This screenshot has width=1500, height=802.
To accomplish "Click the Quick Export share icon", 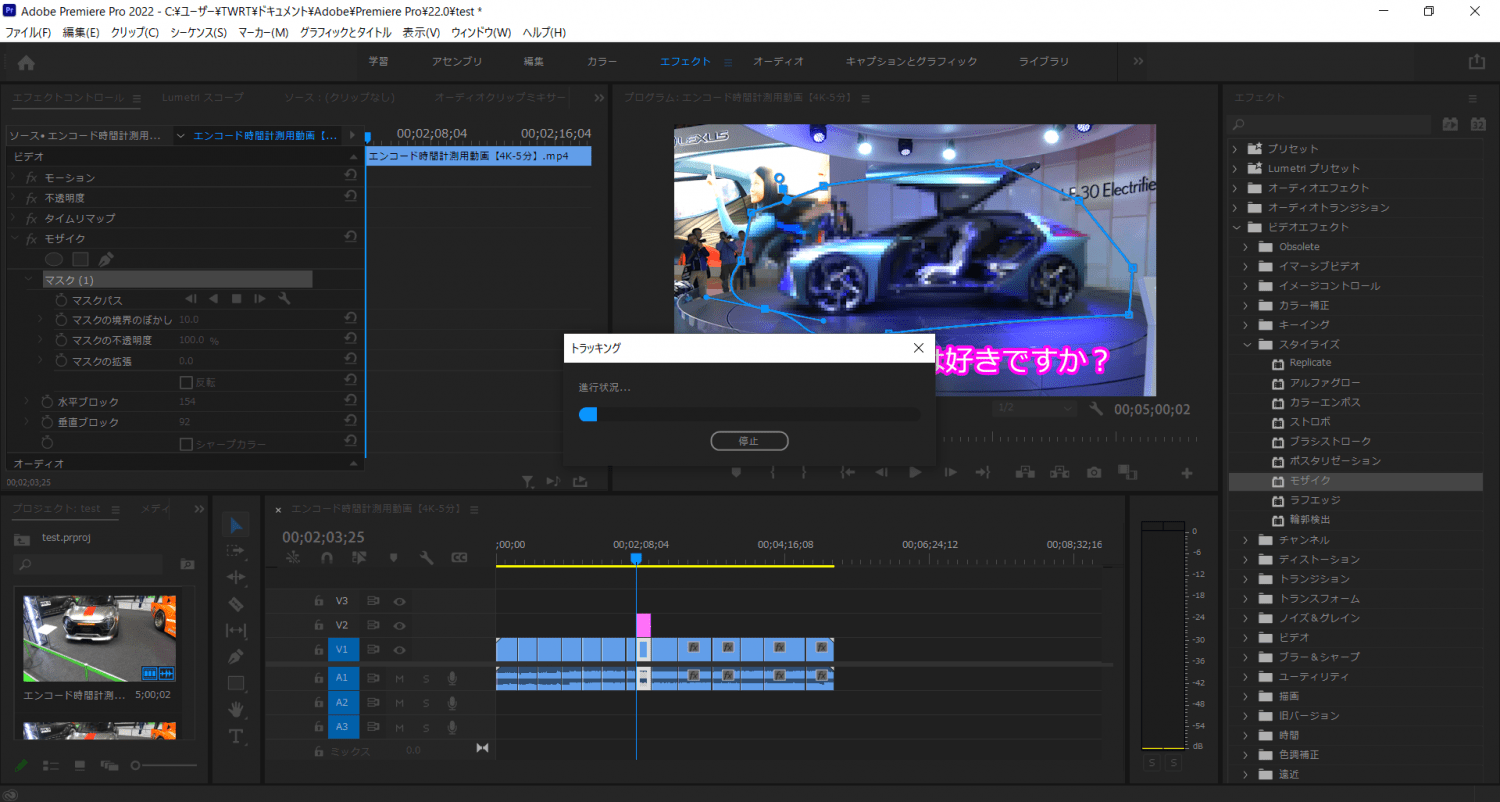I will [x=1477, y=62].
